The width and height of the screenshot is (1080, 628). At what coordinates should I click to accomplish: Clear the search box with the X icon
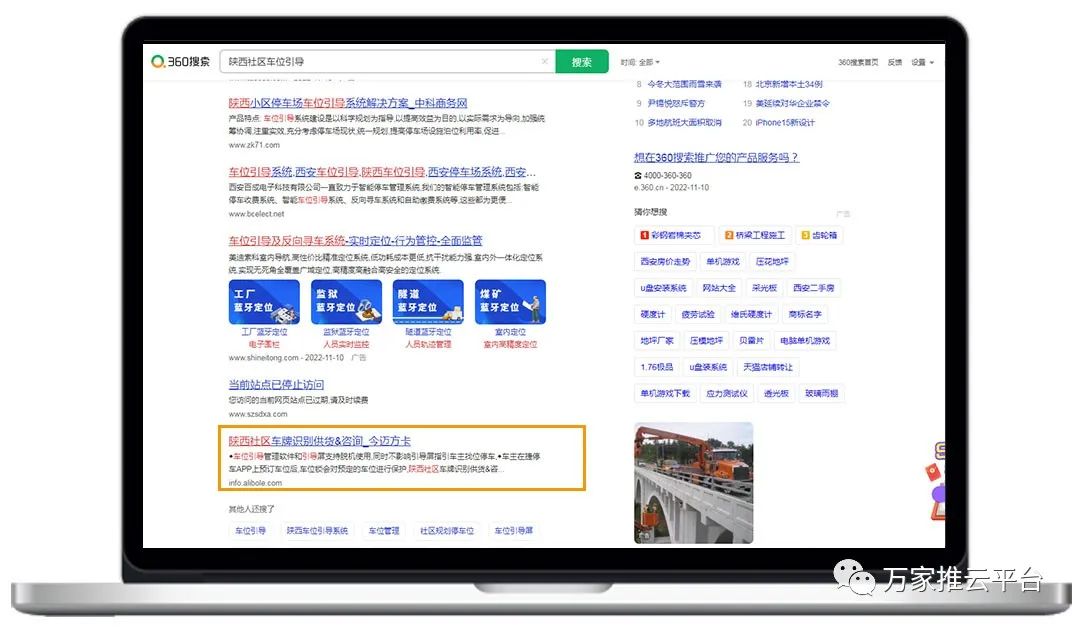[544, 62]
